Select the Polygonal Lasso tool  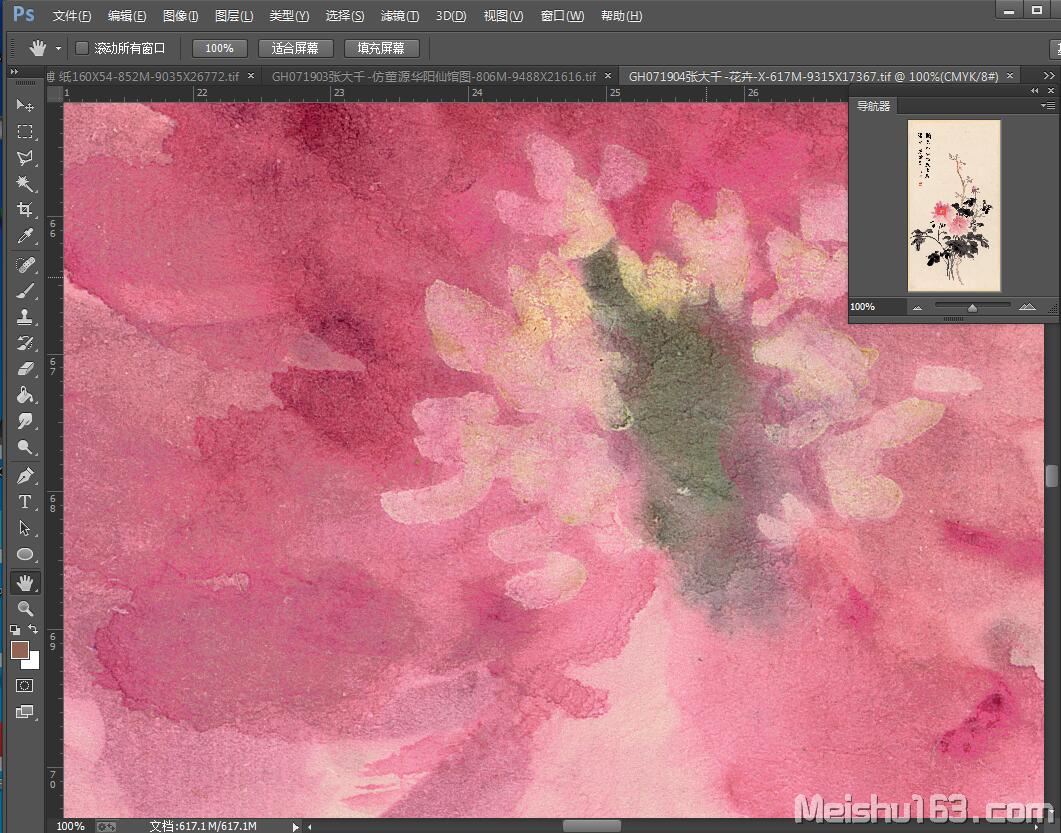[x=25, y=158]
